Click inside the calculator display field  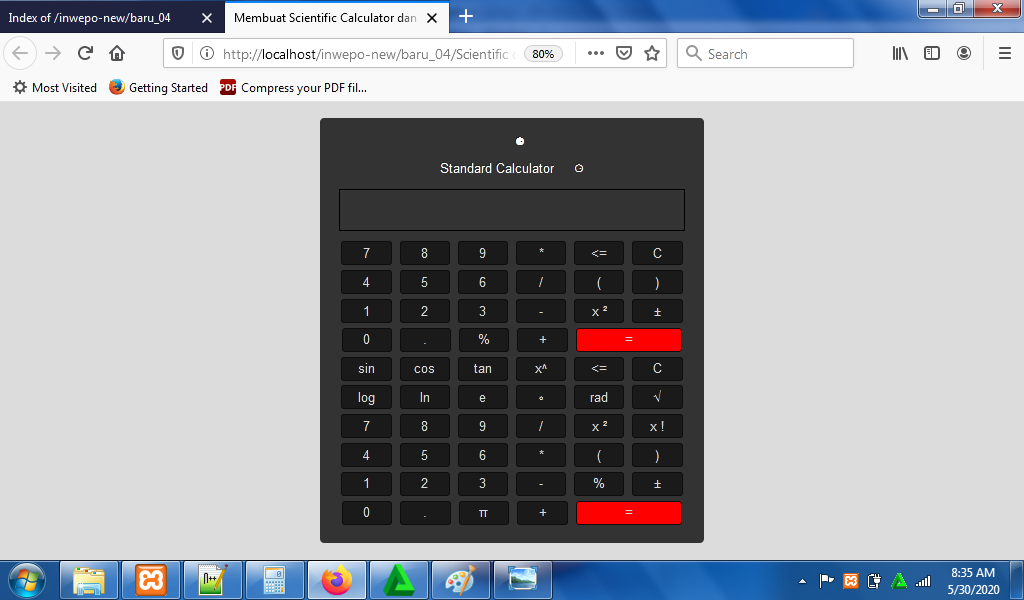512,210
